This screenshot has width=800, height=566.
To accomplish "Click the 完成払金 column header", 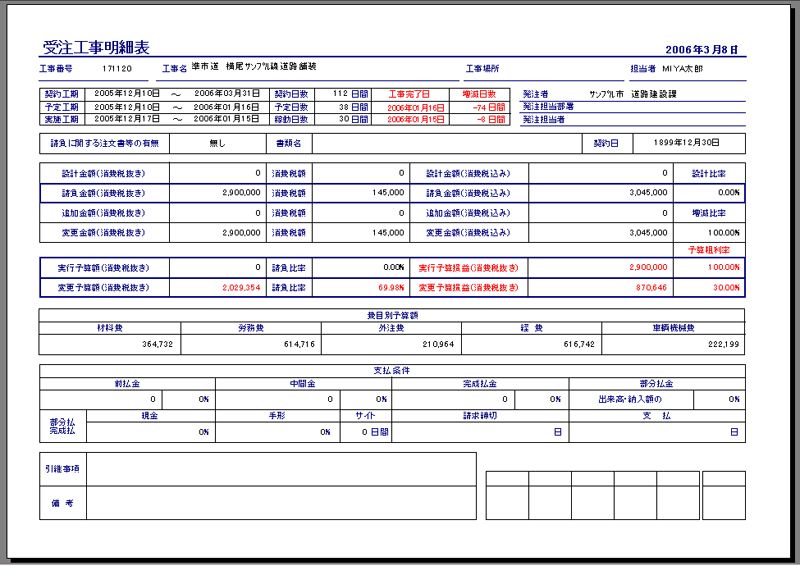I will coord(480,384).
